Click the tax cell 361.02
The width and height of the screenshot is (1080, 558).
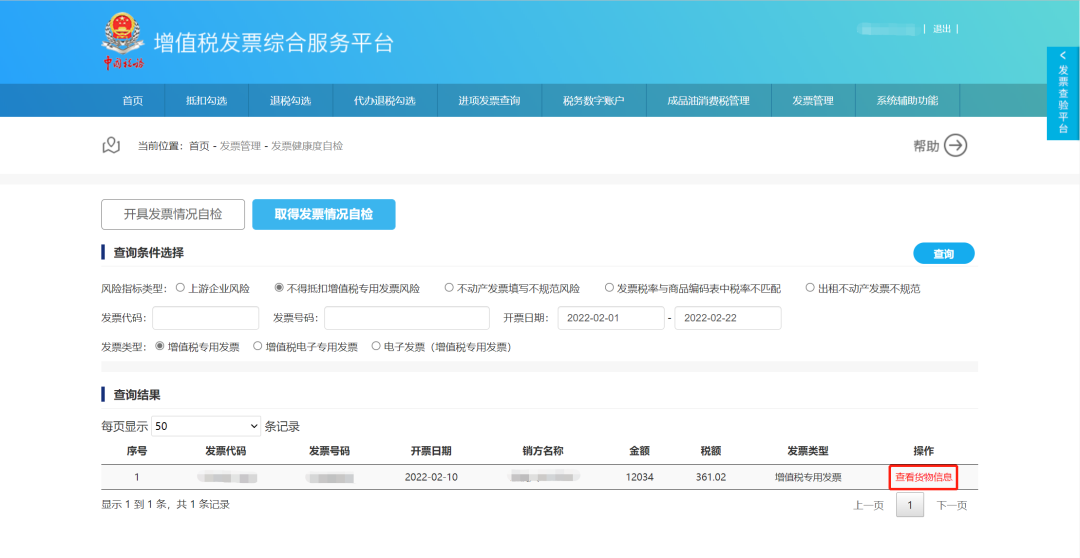click(x=711, y=477)
